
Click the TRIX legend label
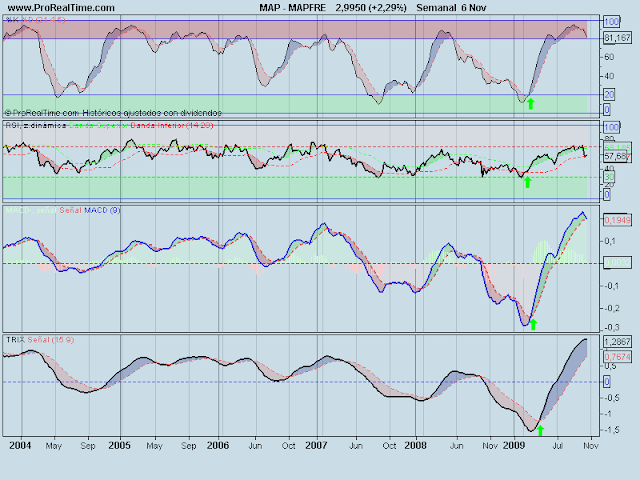click(x=16, y=340)
